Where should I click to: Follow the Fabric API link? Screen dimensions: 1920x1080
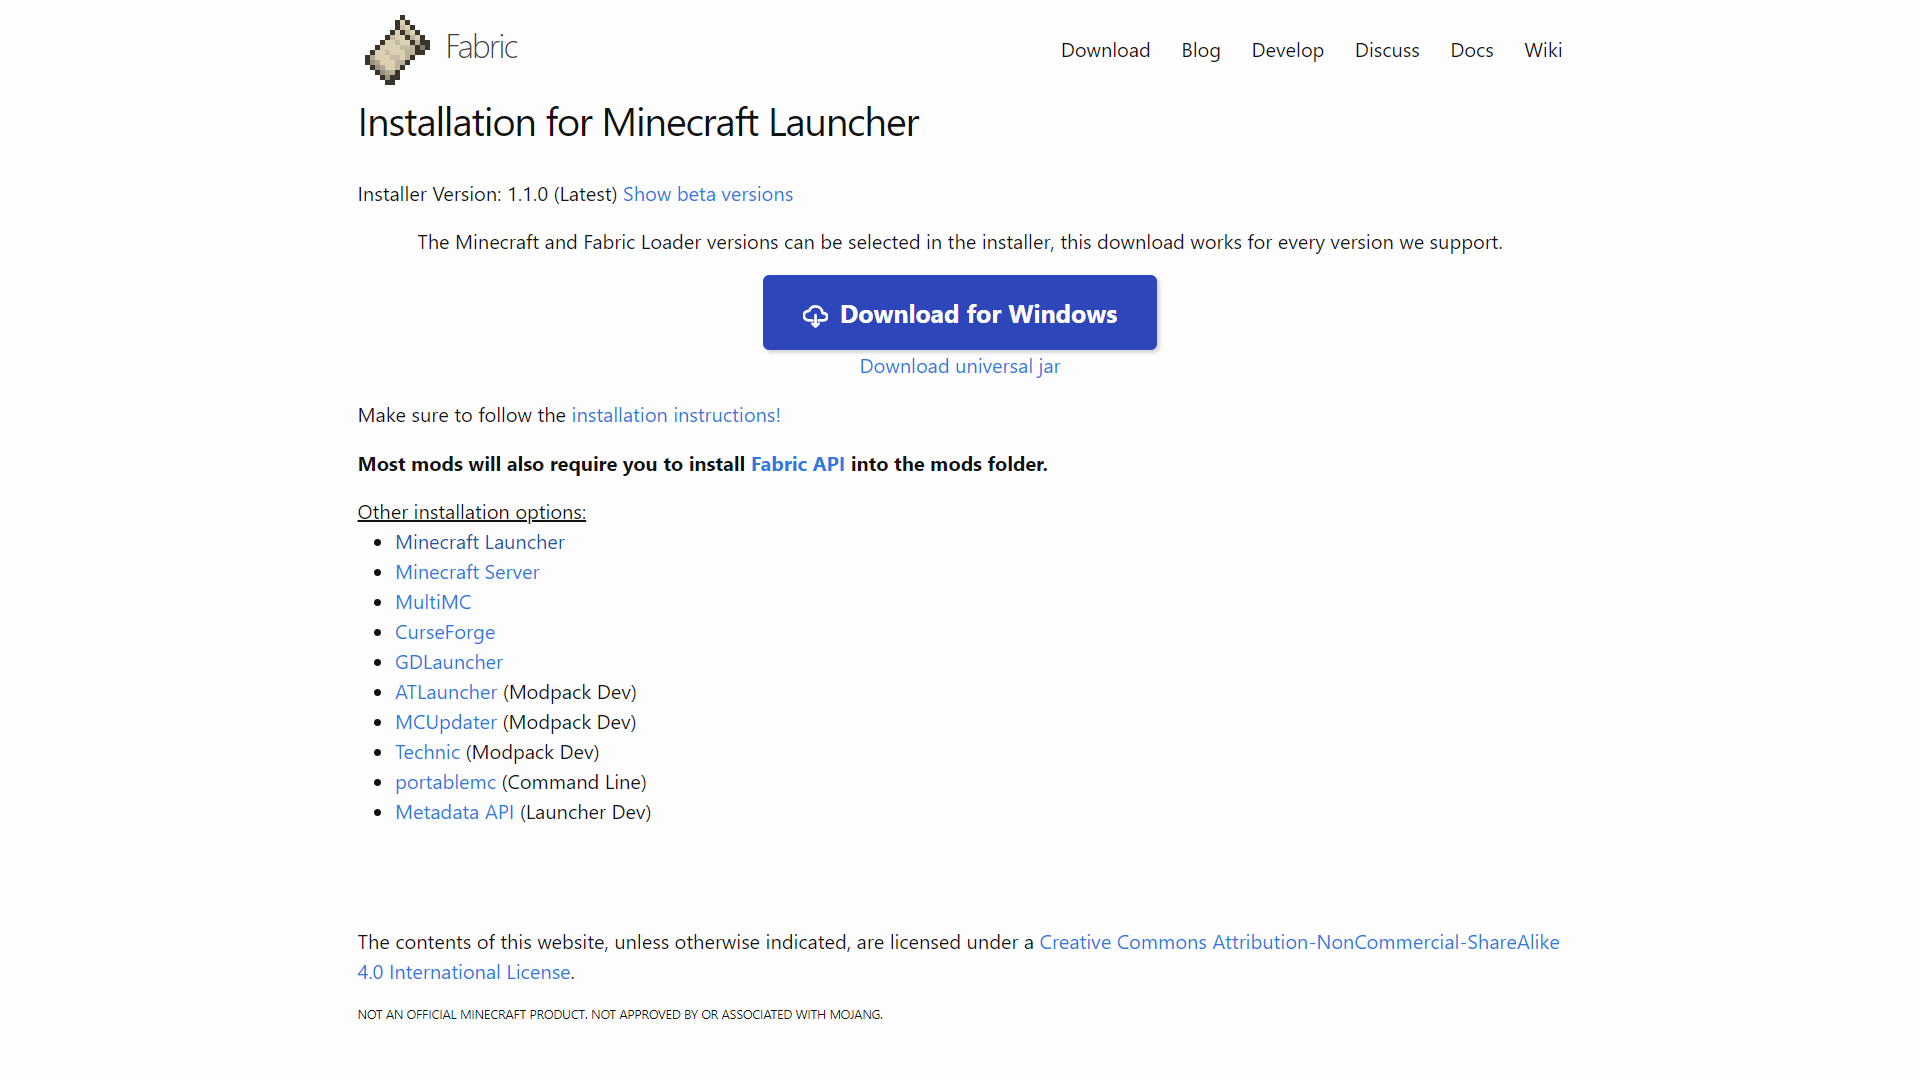(x=797, y=464)
